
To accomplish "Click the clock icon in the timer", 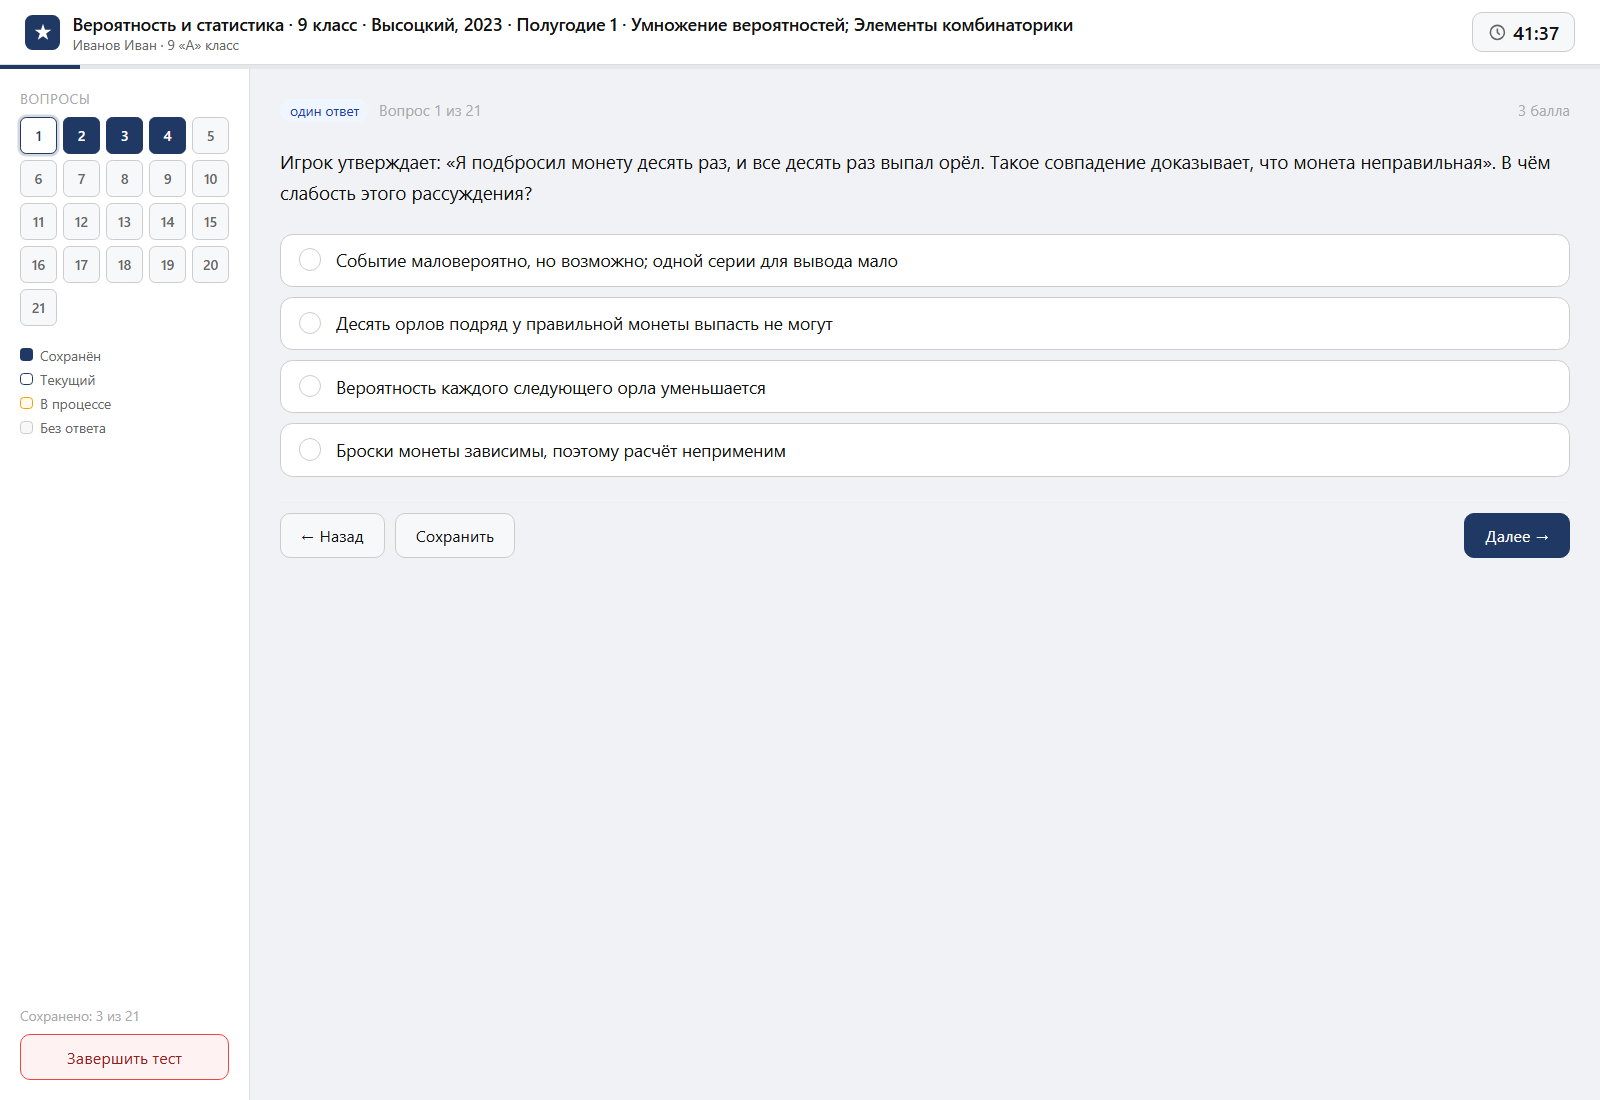I will [1497, 33].
